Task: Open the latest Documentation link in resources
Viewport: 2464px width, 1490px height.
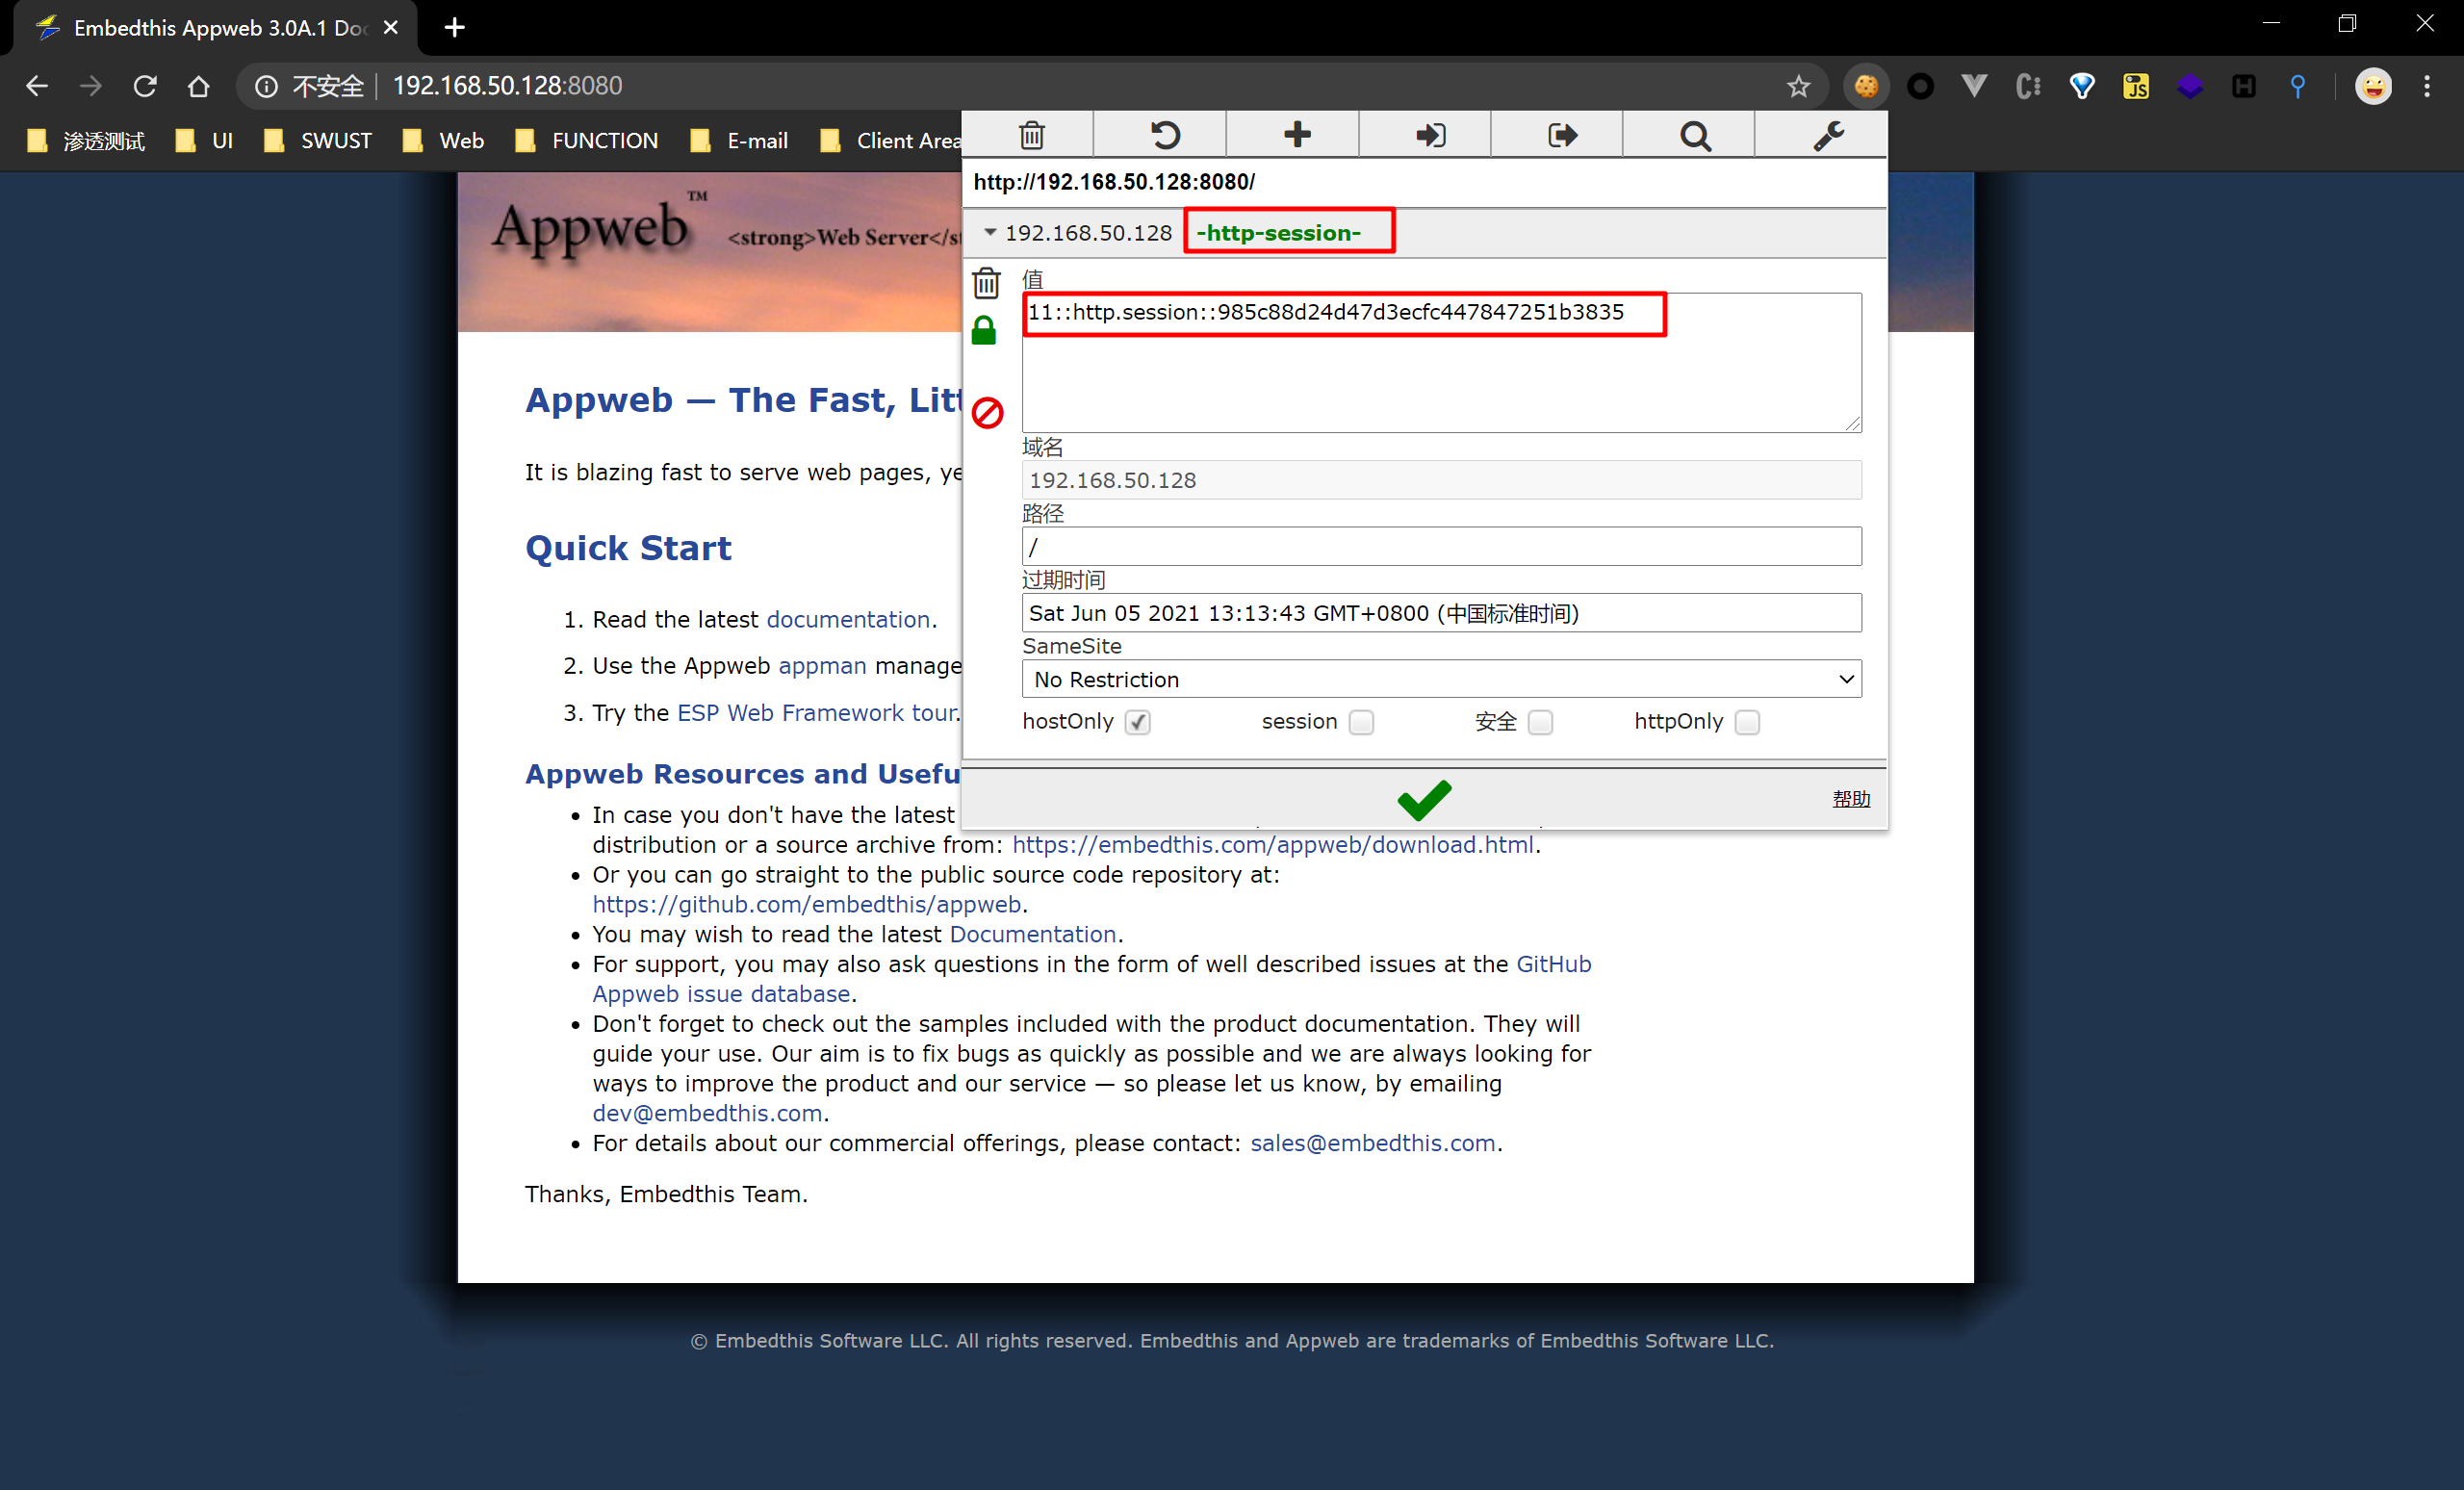Action: 1032,934
